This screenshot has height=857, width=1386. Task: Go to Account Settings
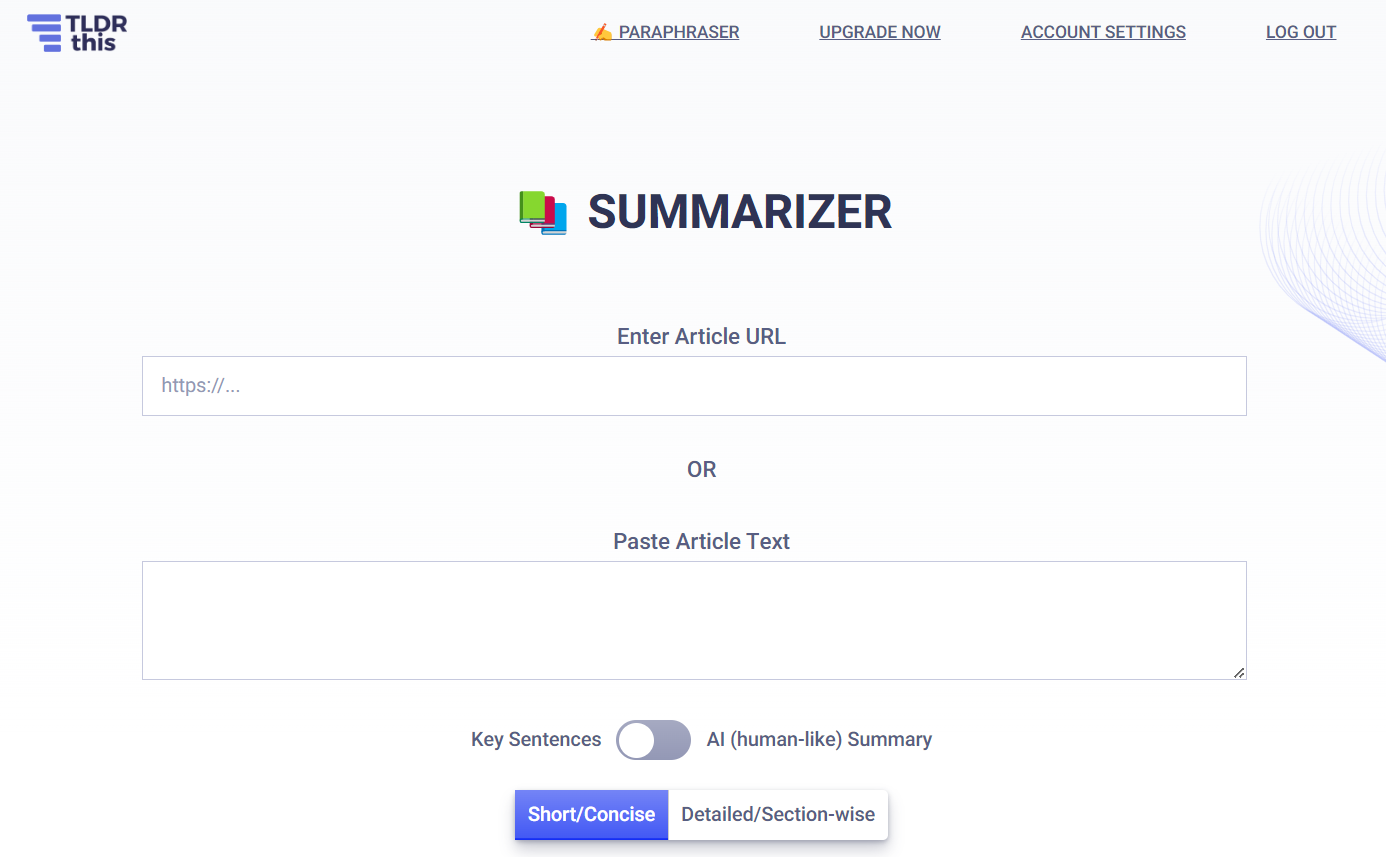point(1103,32)
